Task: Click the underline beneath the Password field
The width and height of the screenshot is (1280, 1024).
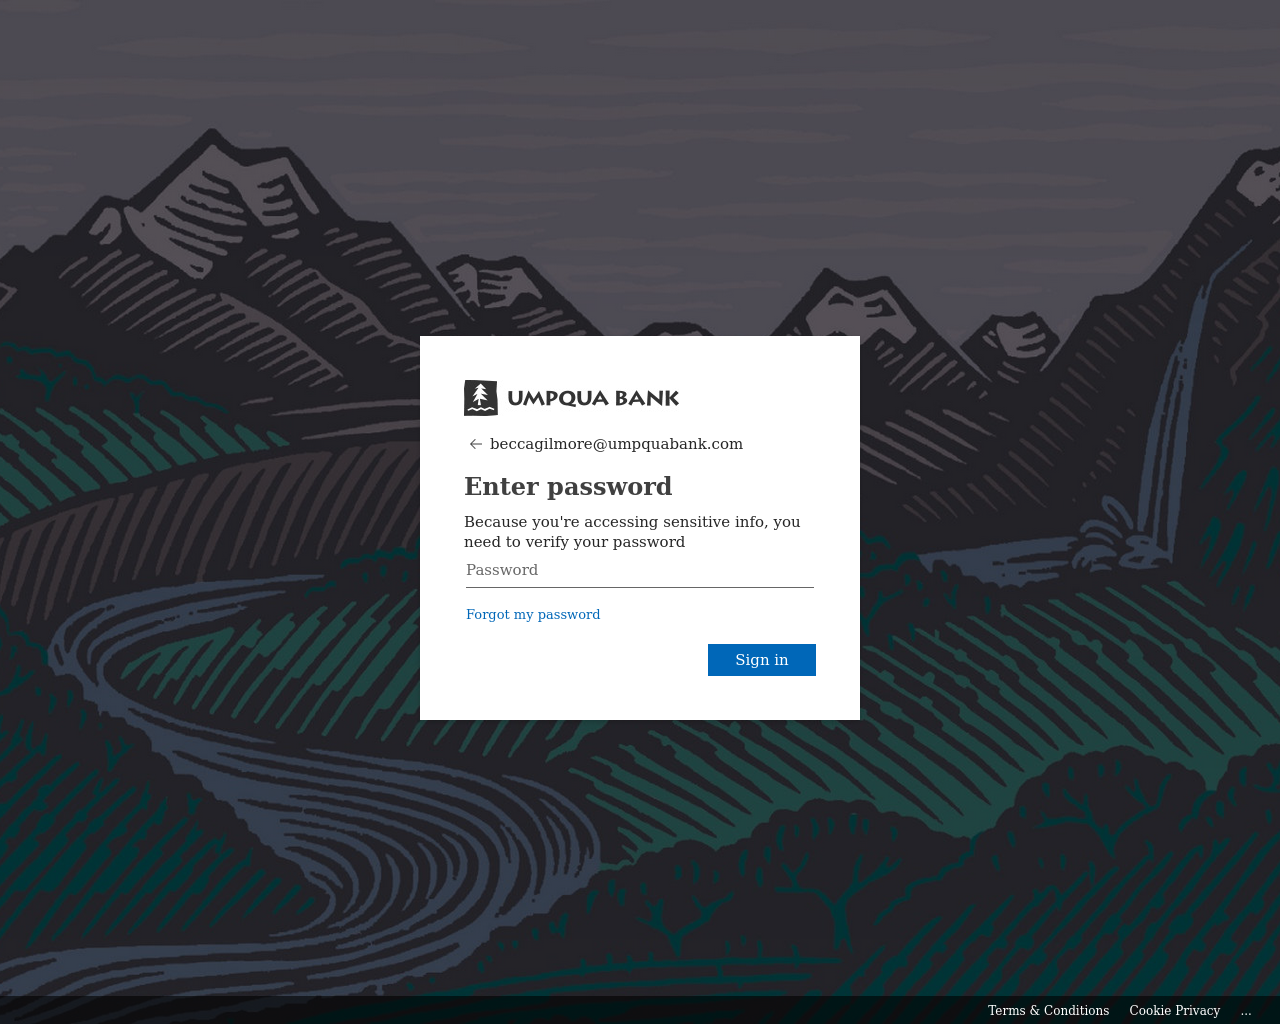Action: pos(640,587)
